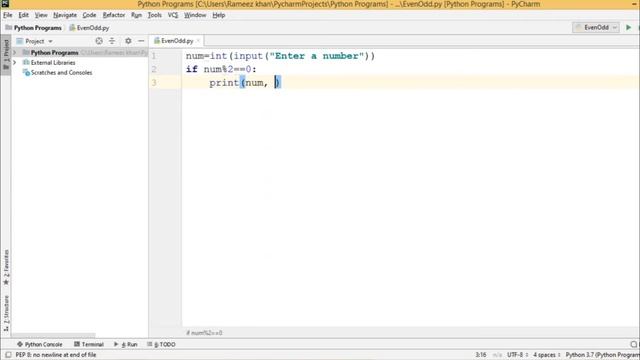Click EvenOdd.py breadcrumb in navigation bar
Viewport: 640px width, 360px height.
tap(89, 28)
